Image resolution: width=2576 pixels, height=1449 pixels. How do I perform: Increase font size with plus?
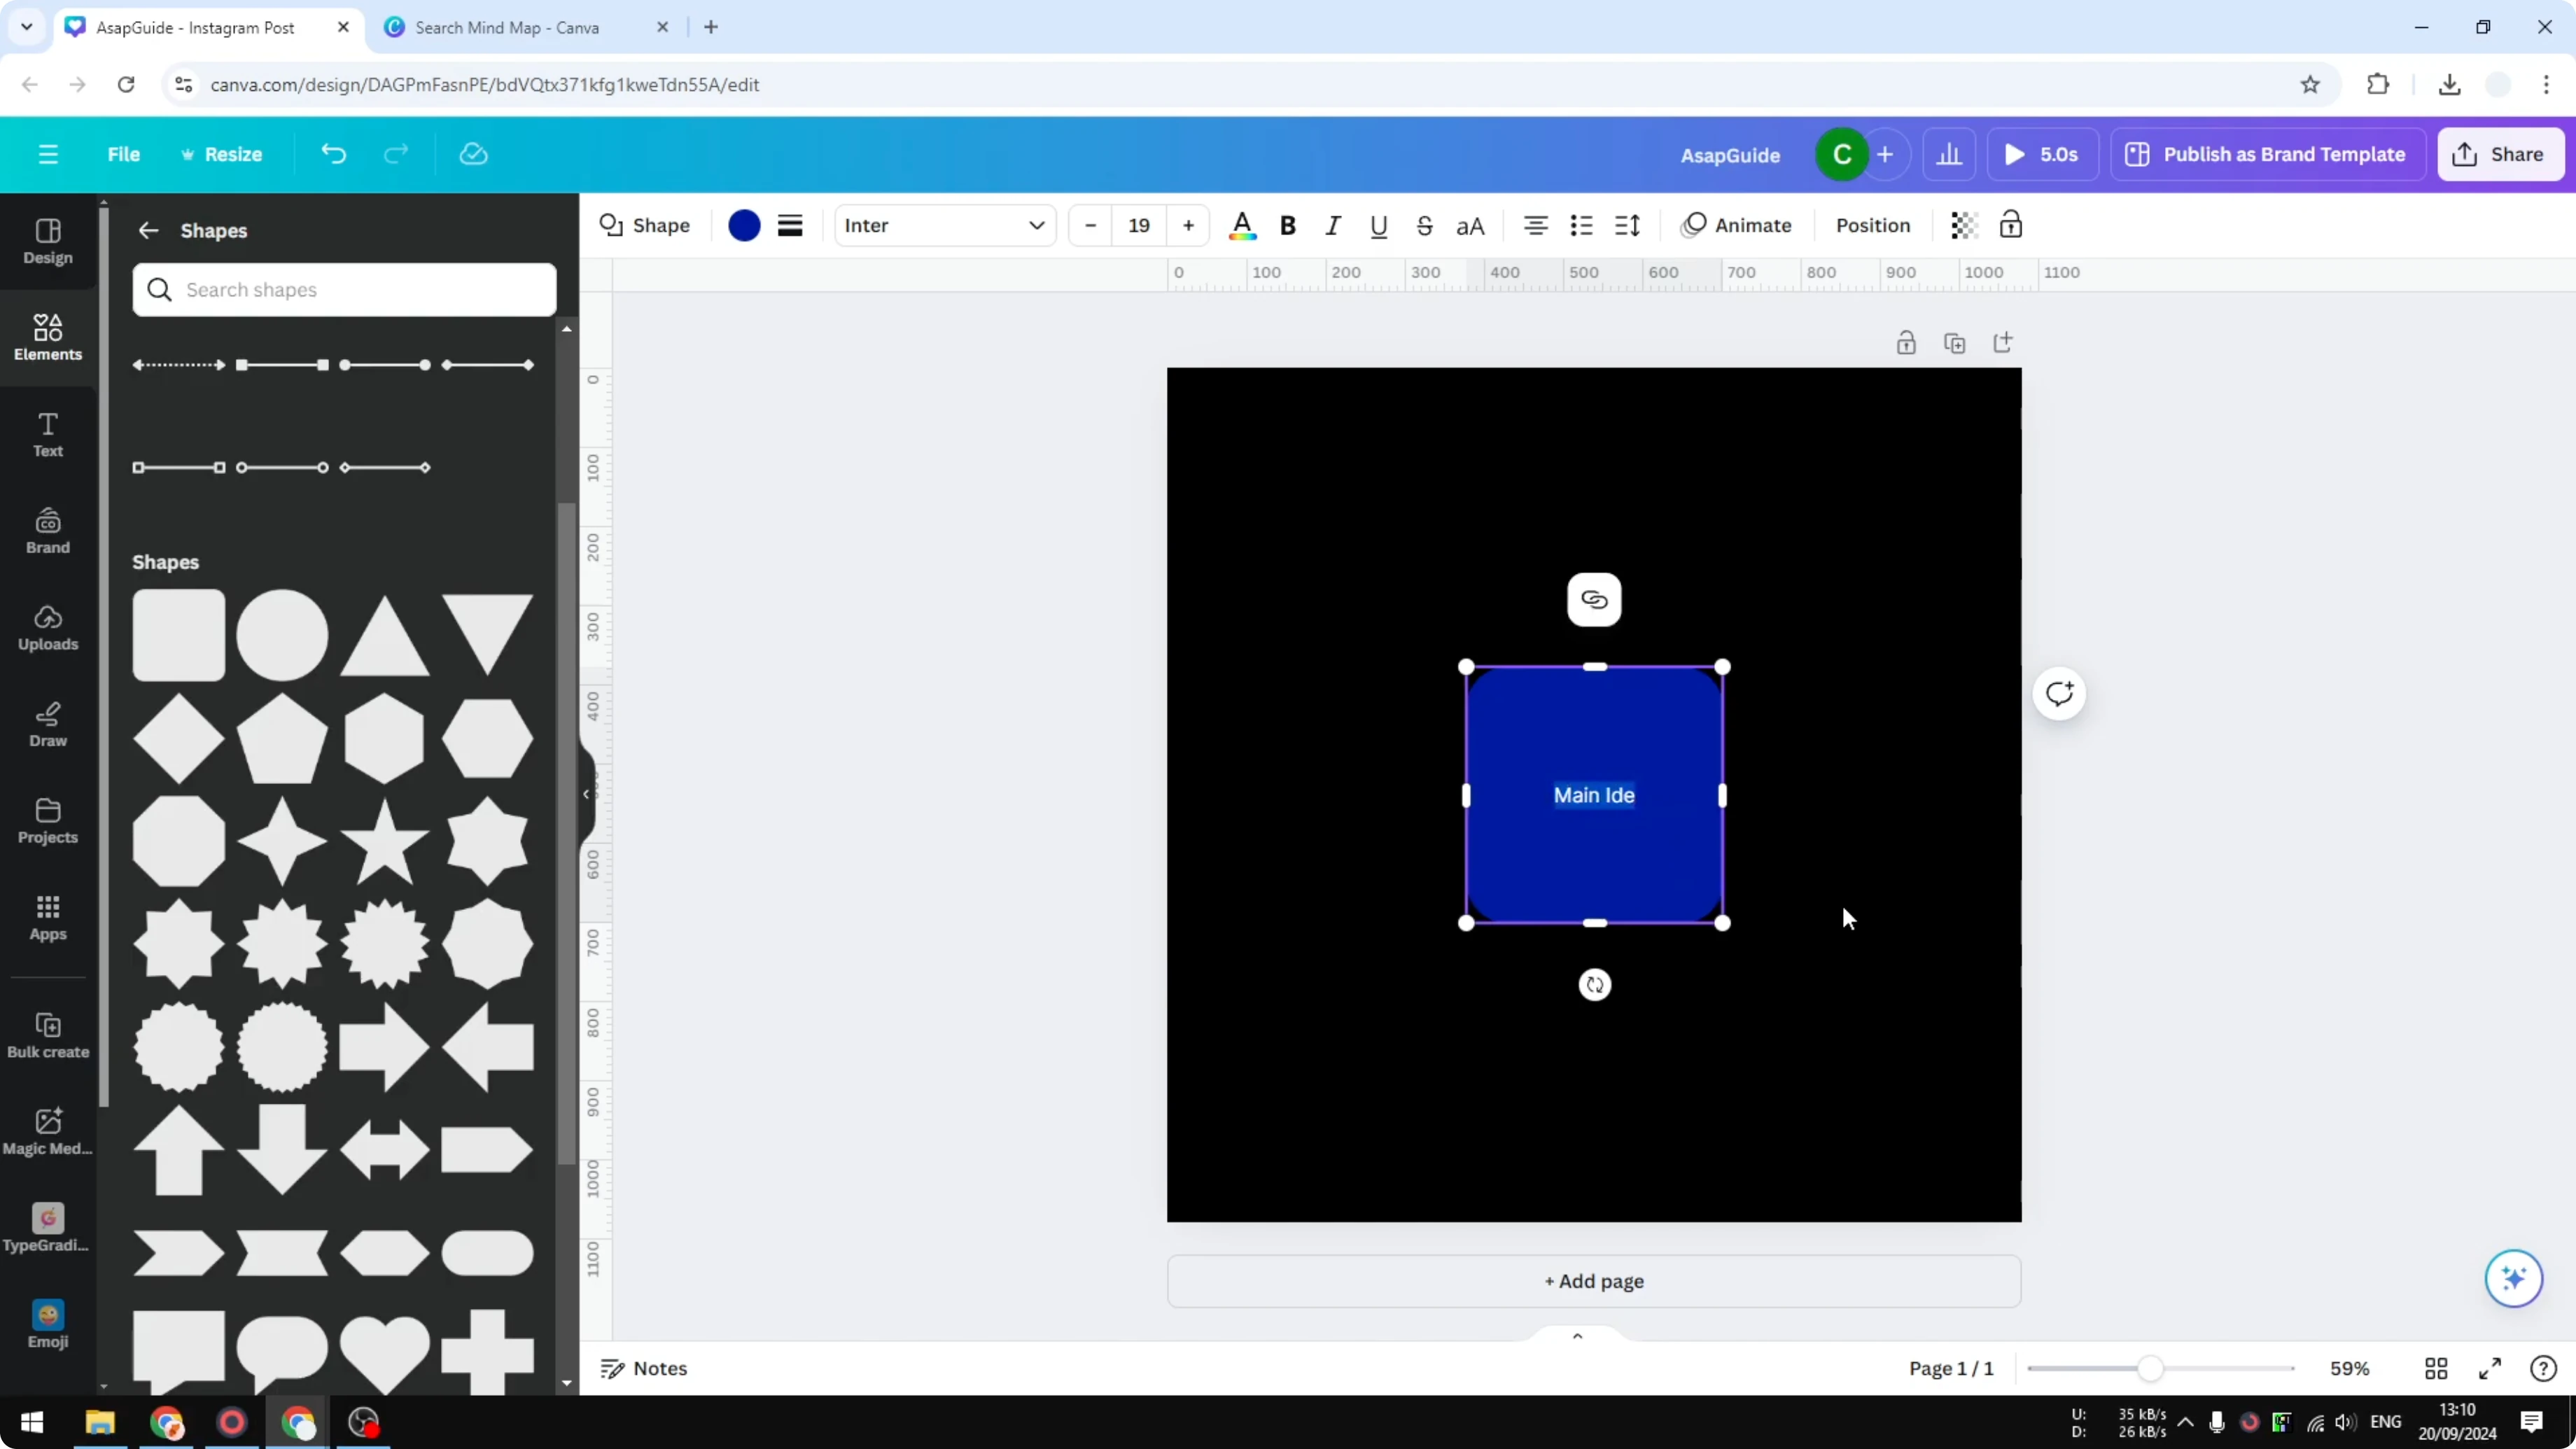1188,225
